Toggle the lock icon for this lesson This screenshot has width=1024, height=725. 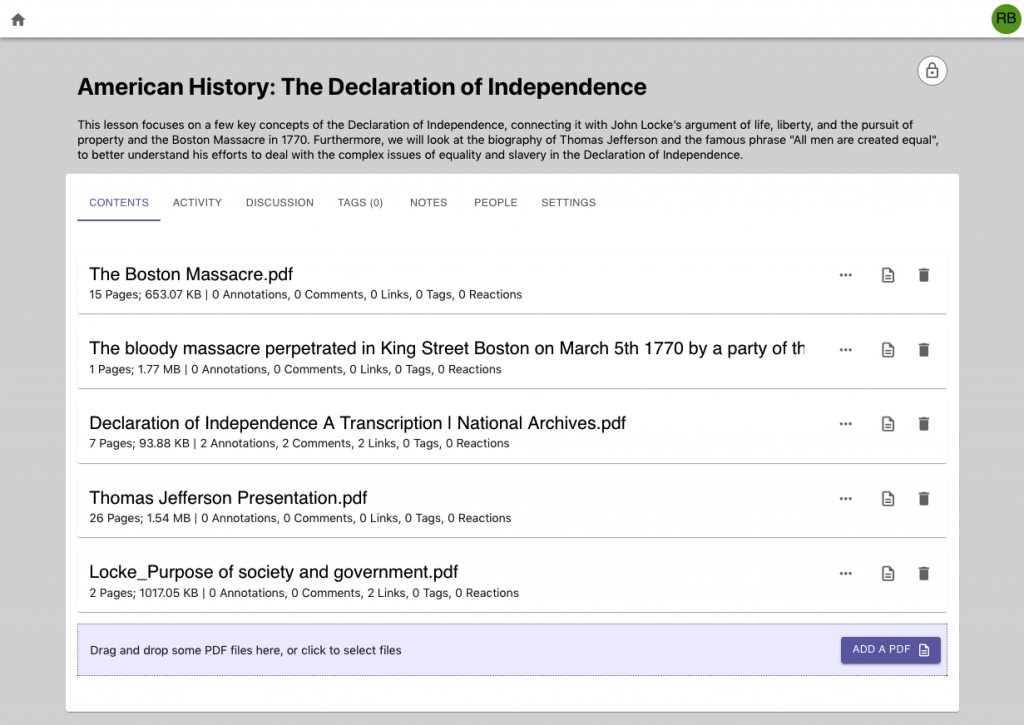(x=932, y=71)
